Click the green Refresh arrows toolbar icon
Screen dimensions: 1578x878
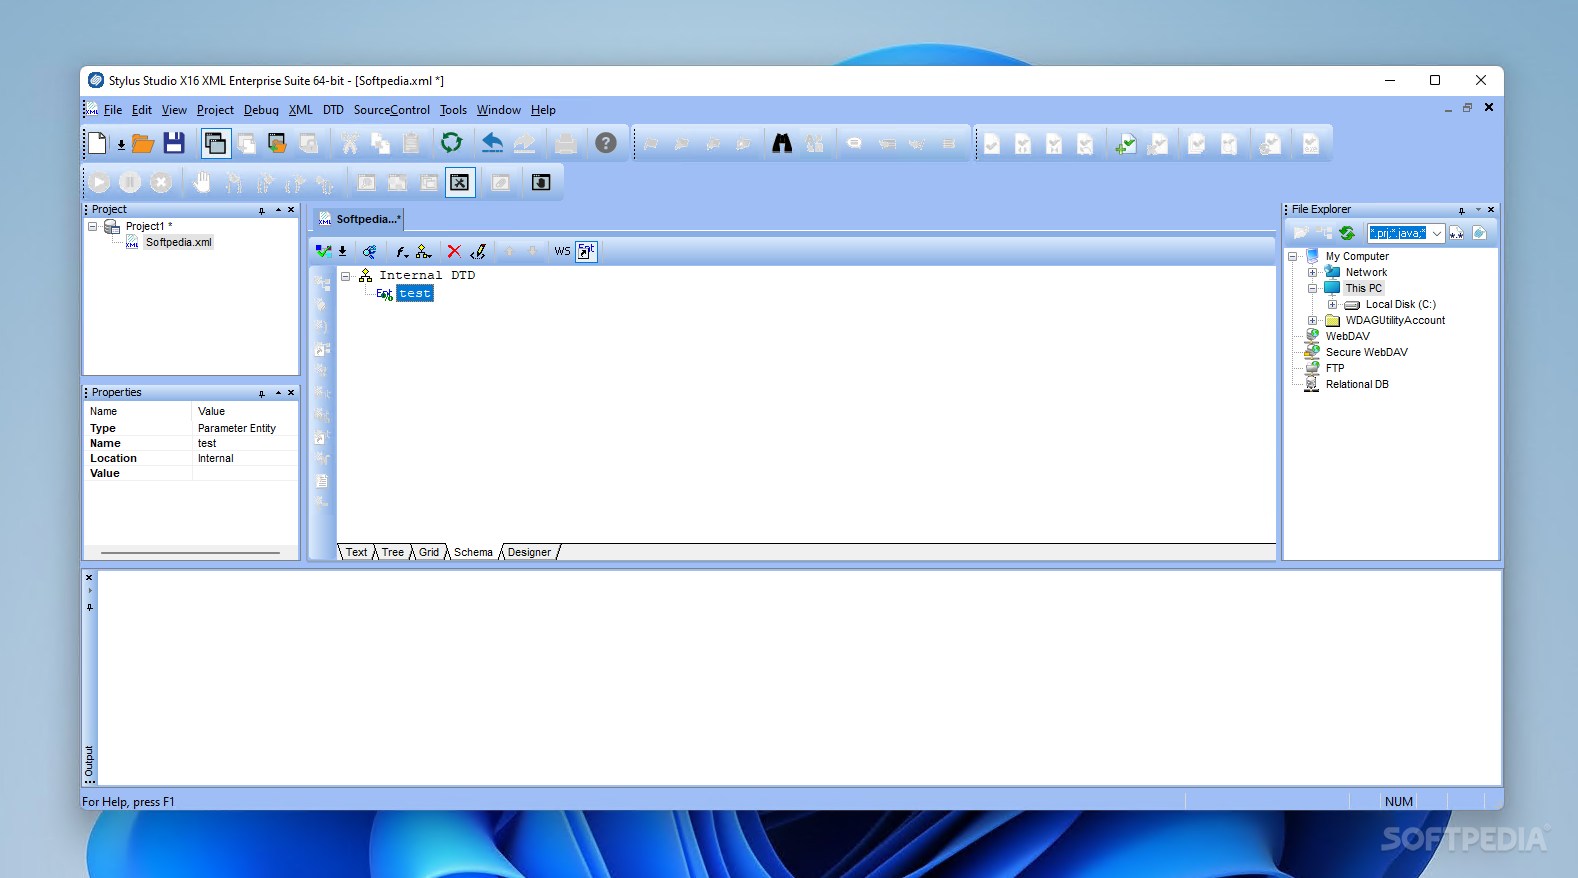(x=452, y=143)
